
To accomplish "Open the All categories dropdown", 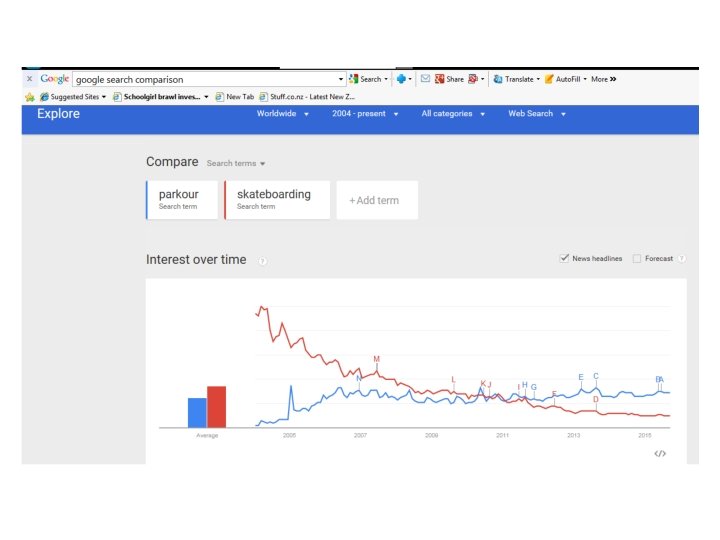I will (x=453, y=114).
